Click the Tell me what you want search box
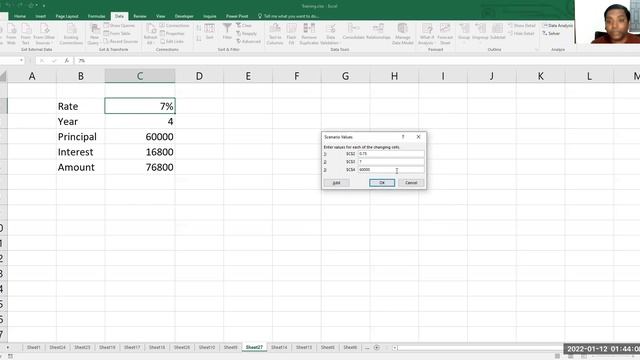 point(289,16)
